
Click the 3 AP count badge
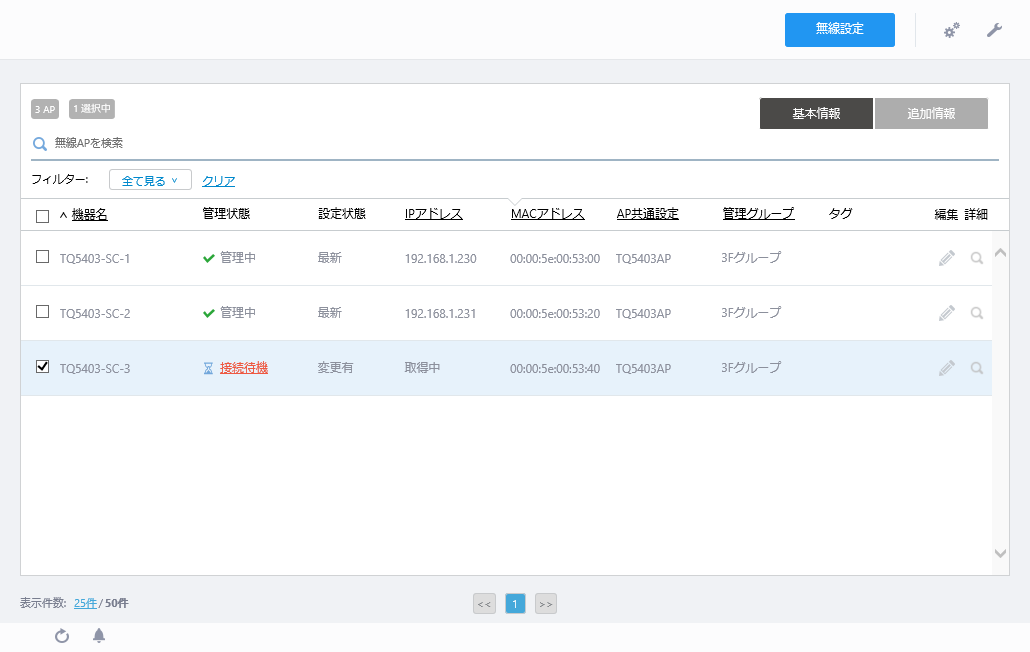pyautogui.click(x=45, y=109)
